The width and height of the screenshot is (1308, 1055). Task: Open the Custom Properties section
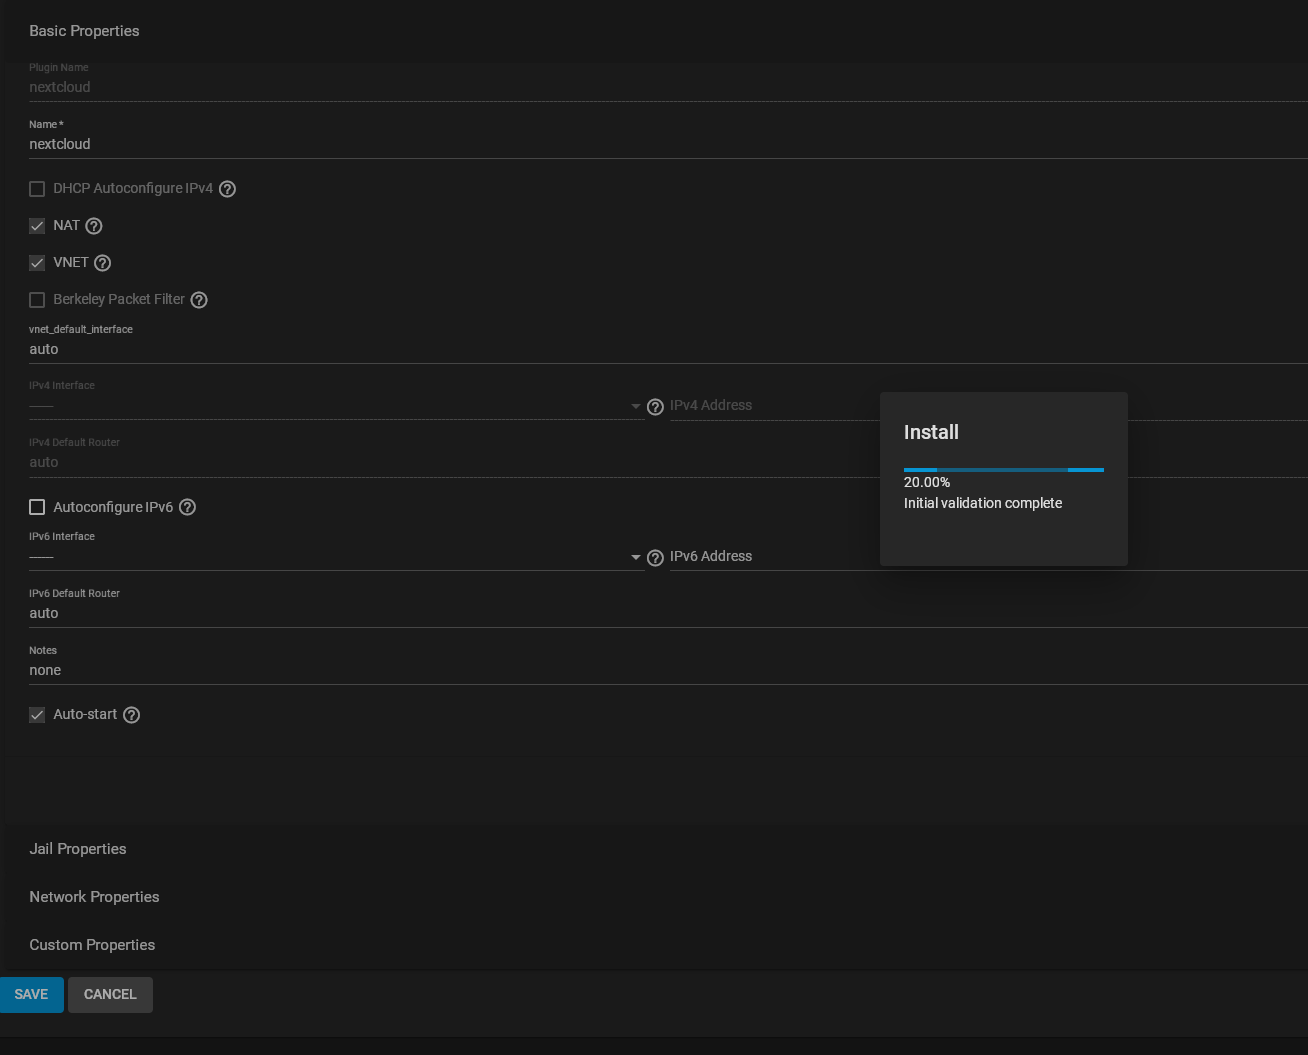(92, 945)
